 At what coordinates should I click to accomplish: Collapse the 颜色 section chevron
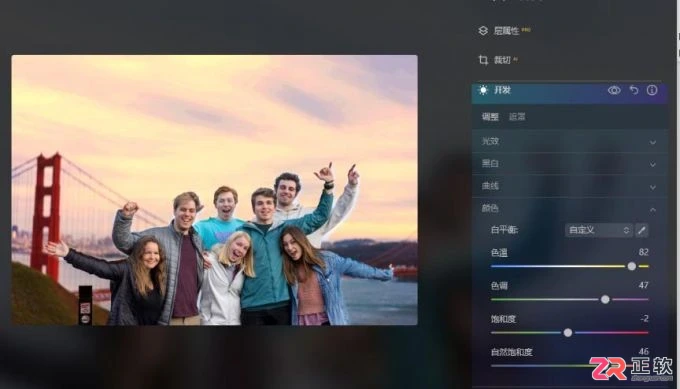(x=653, y=209)
